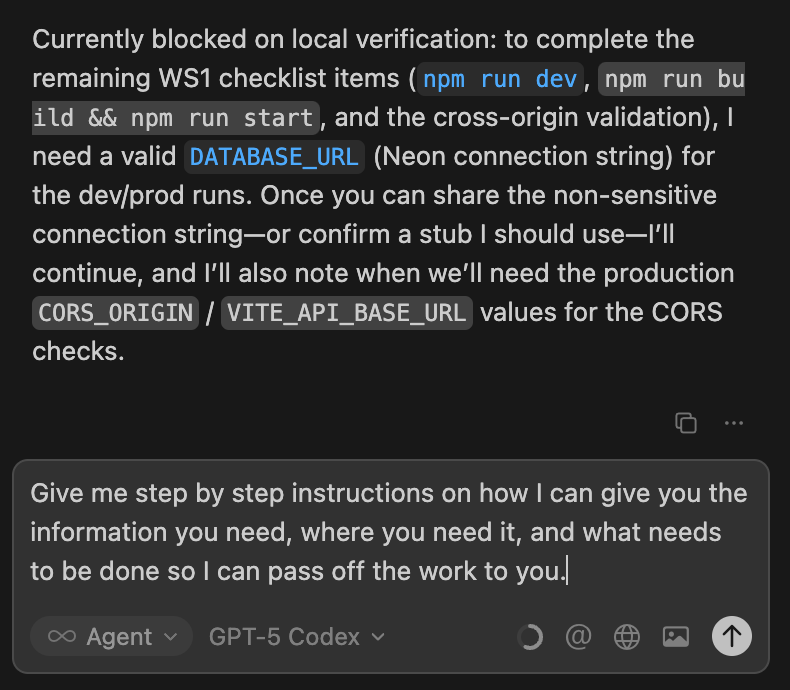Click the context usage ring indicator
The width and height of the screenshot is (790, 690).
pos(529,636)
